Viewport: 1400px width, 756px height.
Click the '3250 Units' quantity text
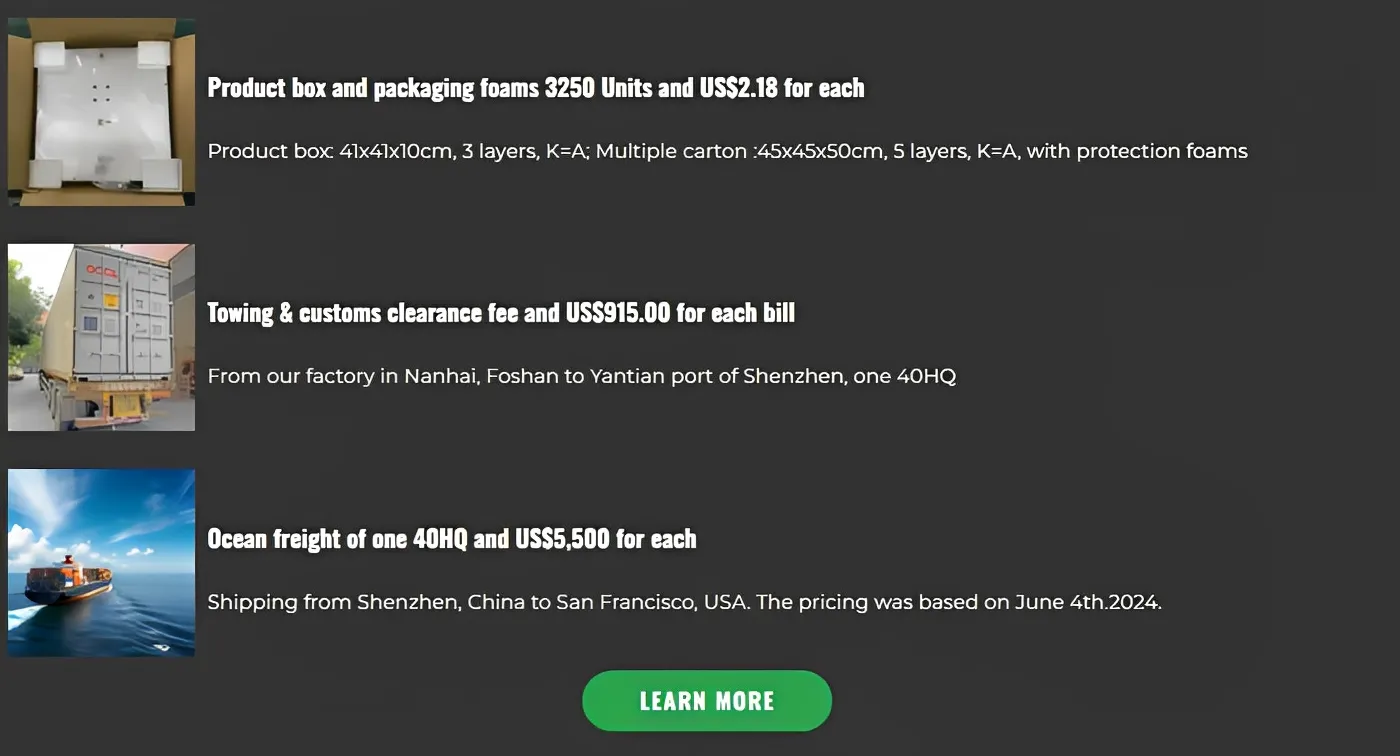597,88
